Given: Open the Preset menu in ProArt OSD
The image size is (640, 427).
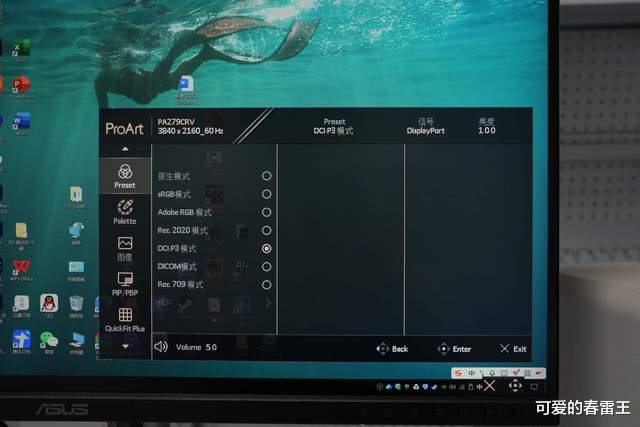Looking at the screenshot, I should click(x=125, y=176).
